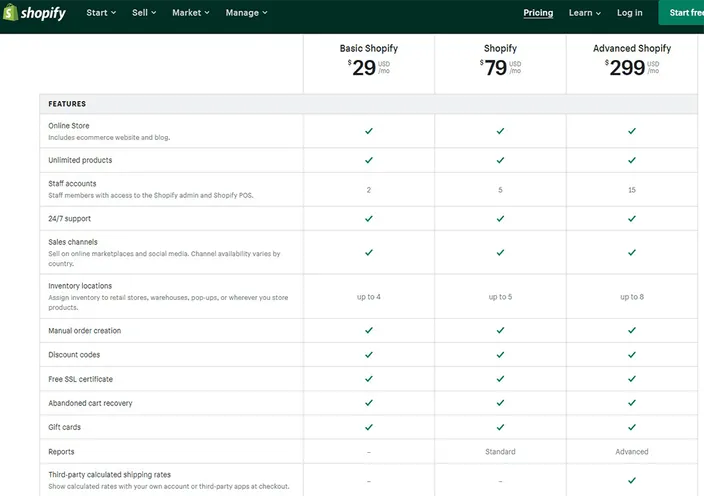The image size is (704, 496).
Task: Click Staff accounts value 2
Action: click(369, 190)
